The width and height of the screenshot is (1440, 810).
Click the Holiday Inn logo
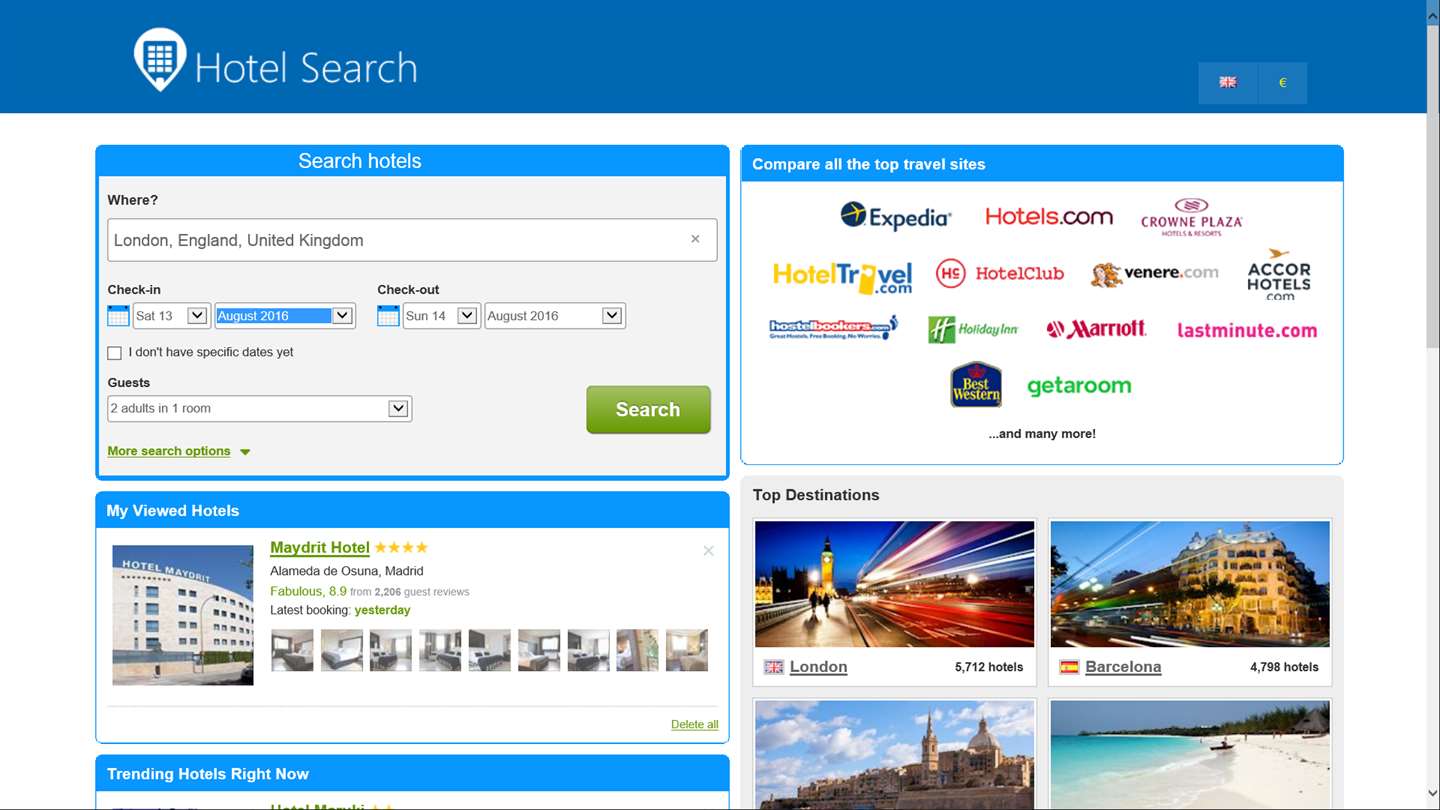pyautogui.click(x=973, y=329)
